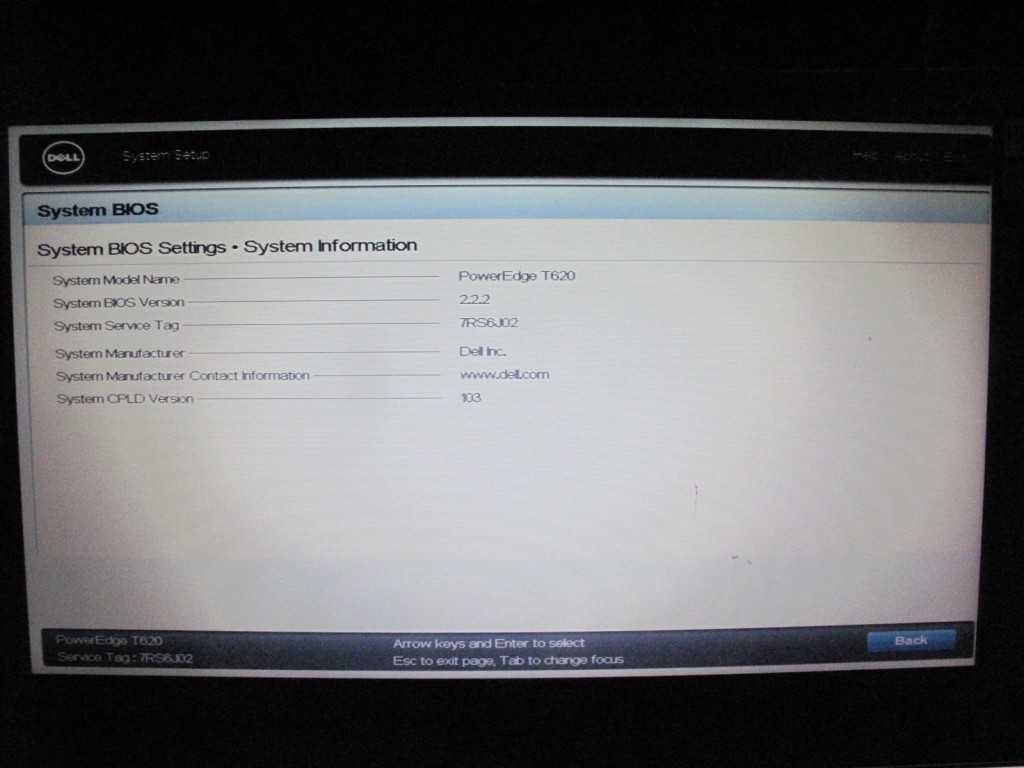This screenshot has width=1024, height=768.
Task: Select the System CPLD Version label
Action: pyautogui.click(x=125, y=398)
